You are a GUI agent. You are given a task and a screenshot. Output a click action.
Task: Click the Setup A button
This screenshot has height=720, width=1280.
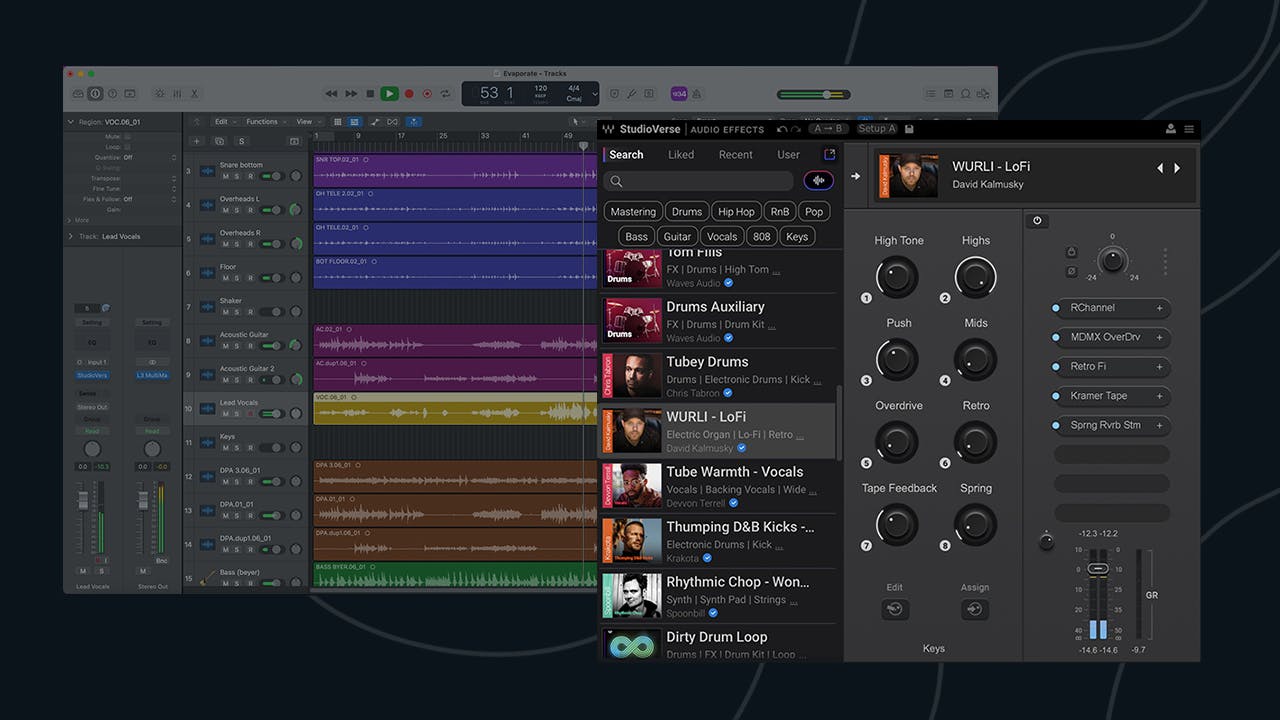(877, 129)
